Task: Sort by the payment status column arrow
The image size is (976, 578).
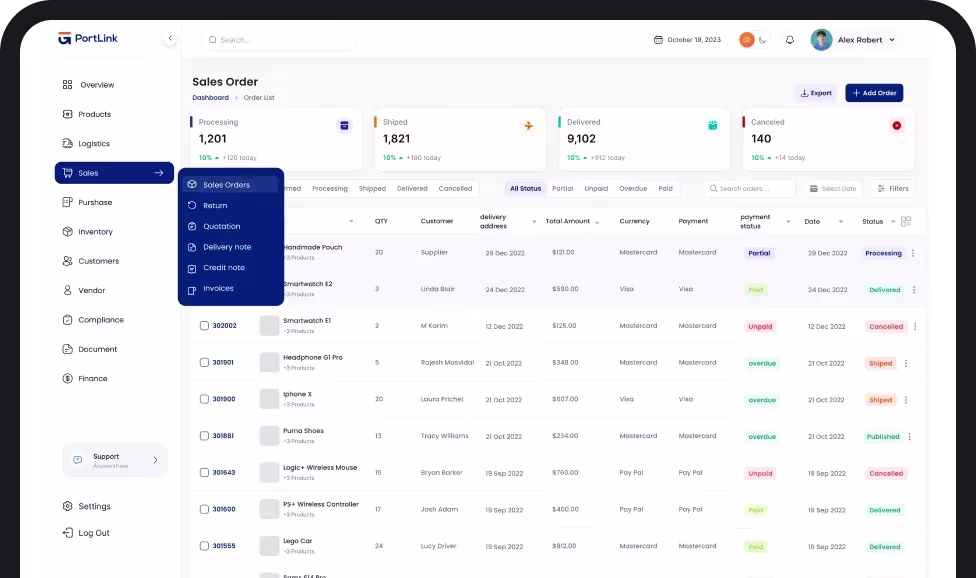Action: 788,221
